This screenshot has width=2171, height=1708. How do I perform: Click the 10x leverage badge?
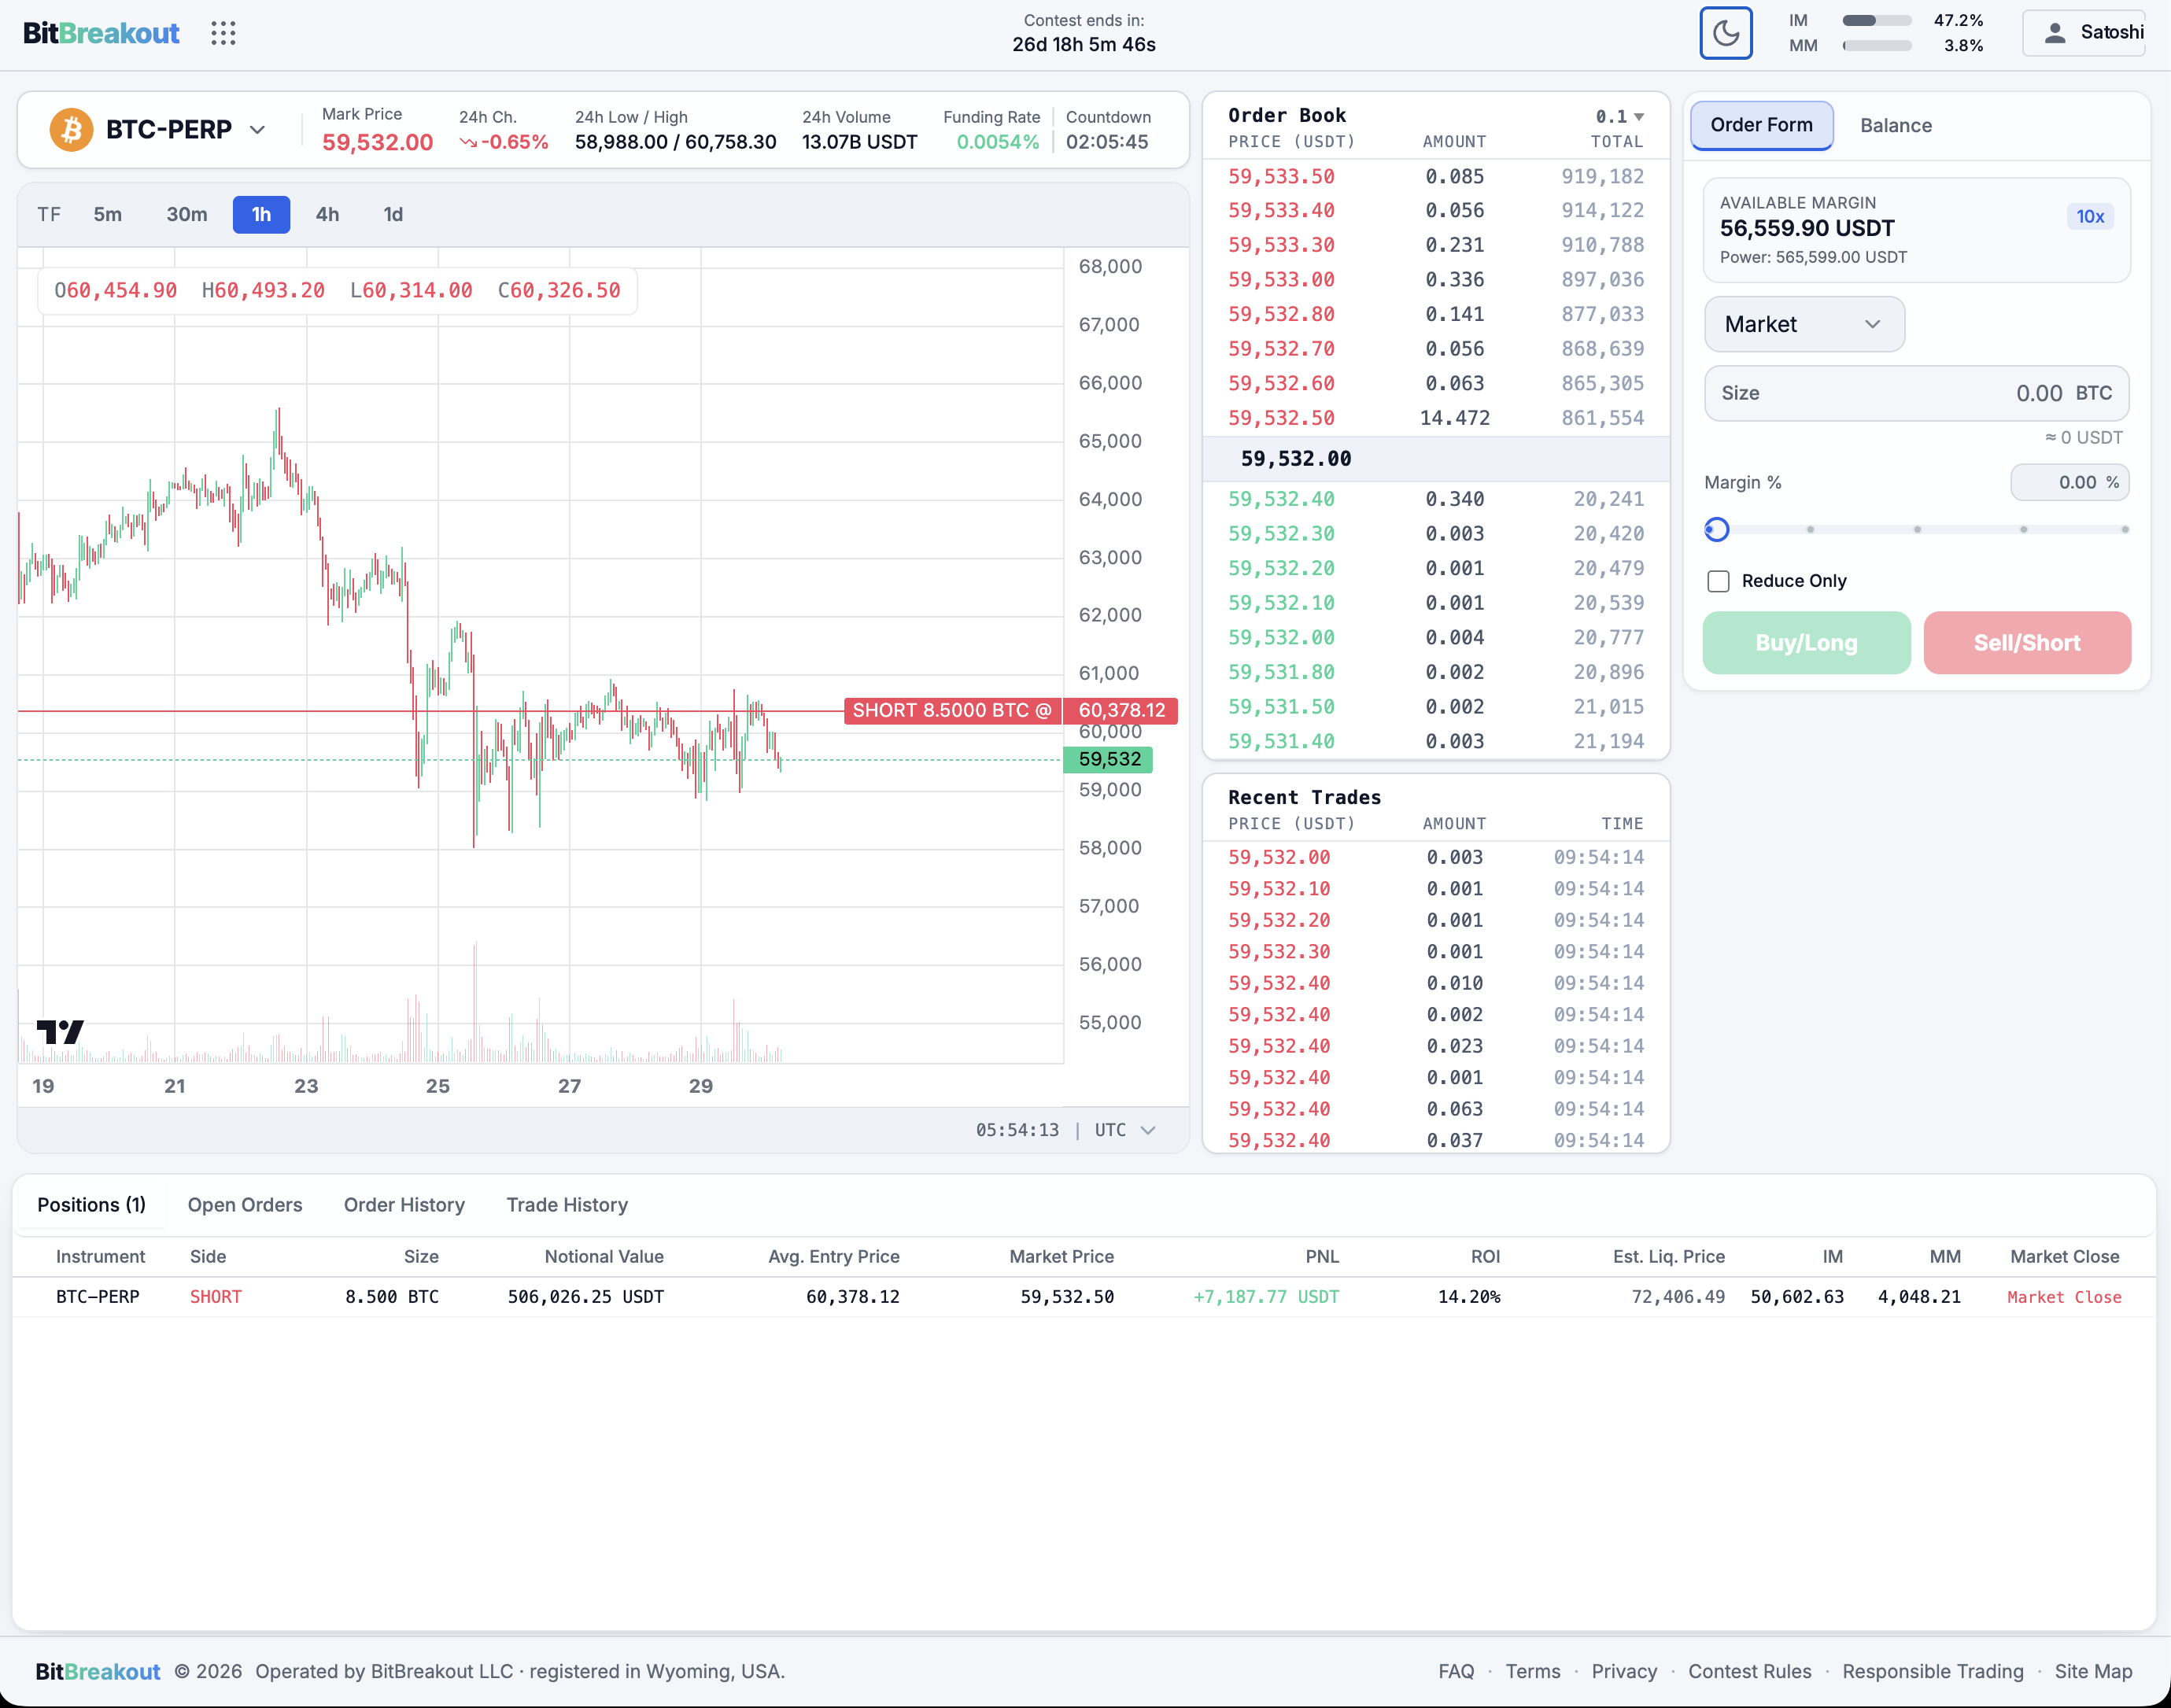(x=2090, y=217)
